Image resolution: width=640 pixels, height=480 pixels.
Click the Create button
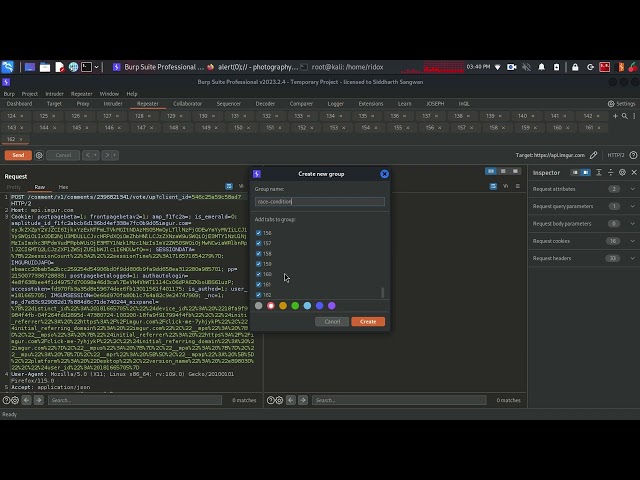(368, 321)
